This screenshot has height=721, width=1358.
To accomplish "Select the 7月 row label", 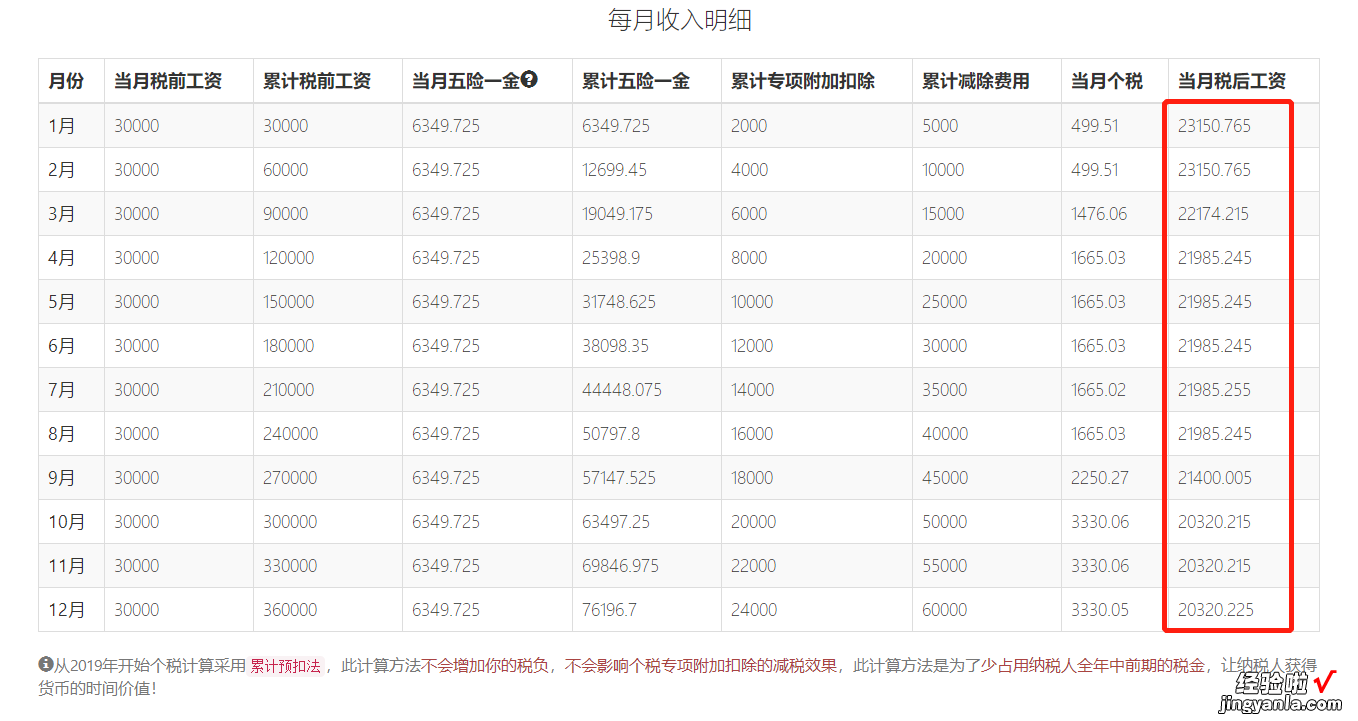I will click(61, 390).
